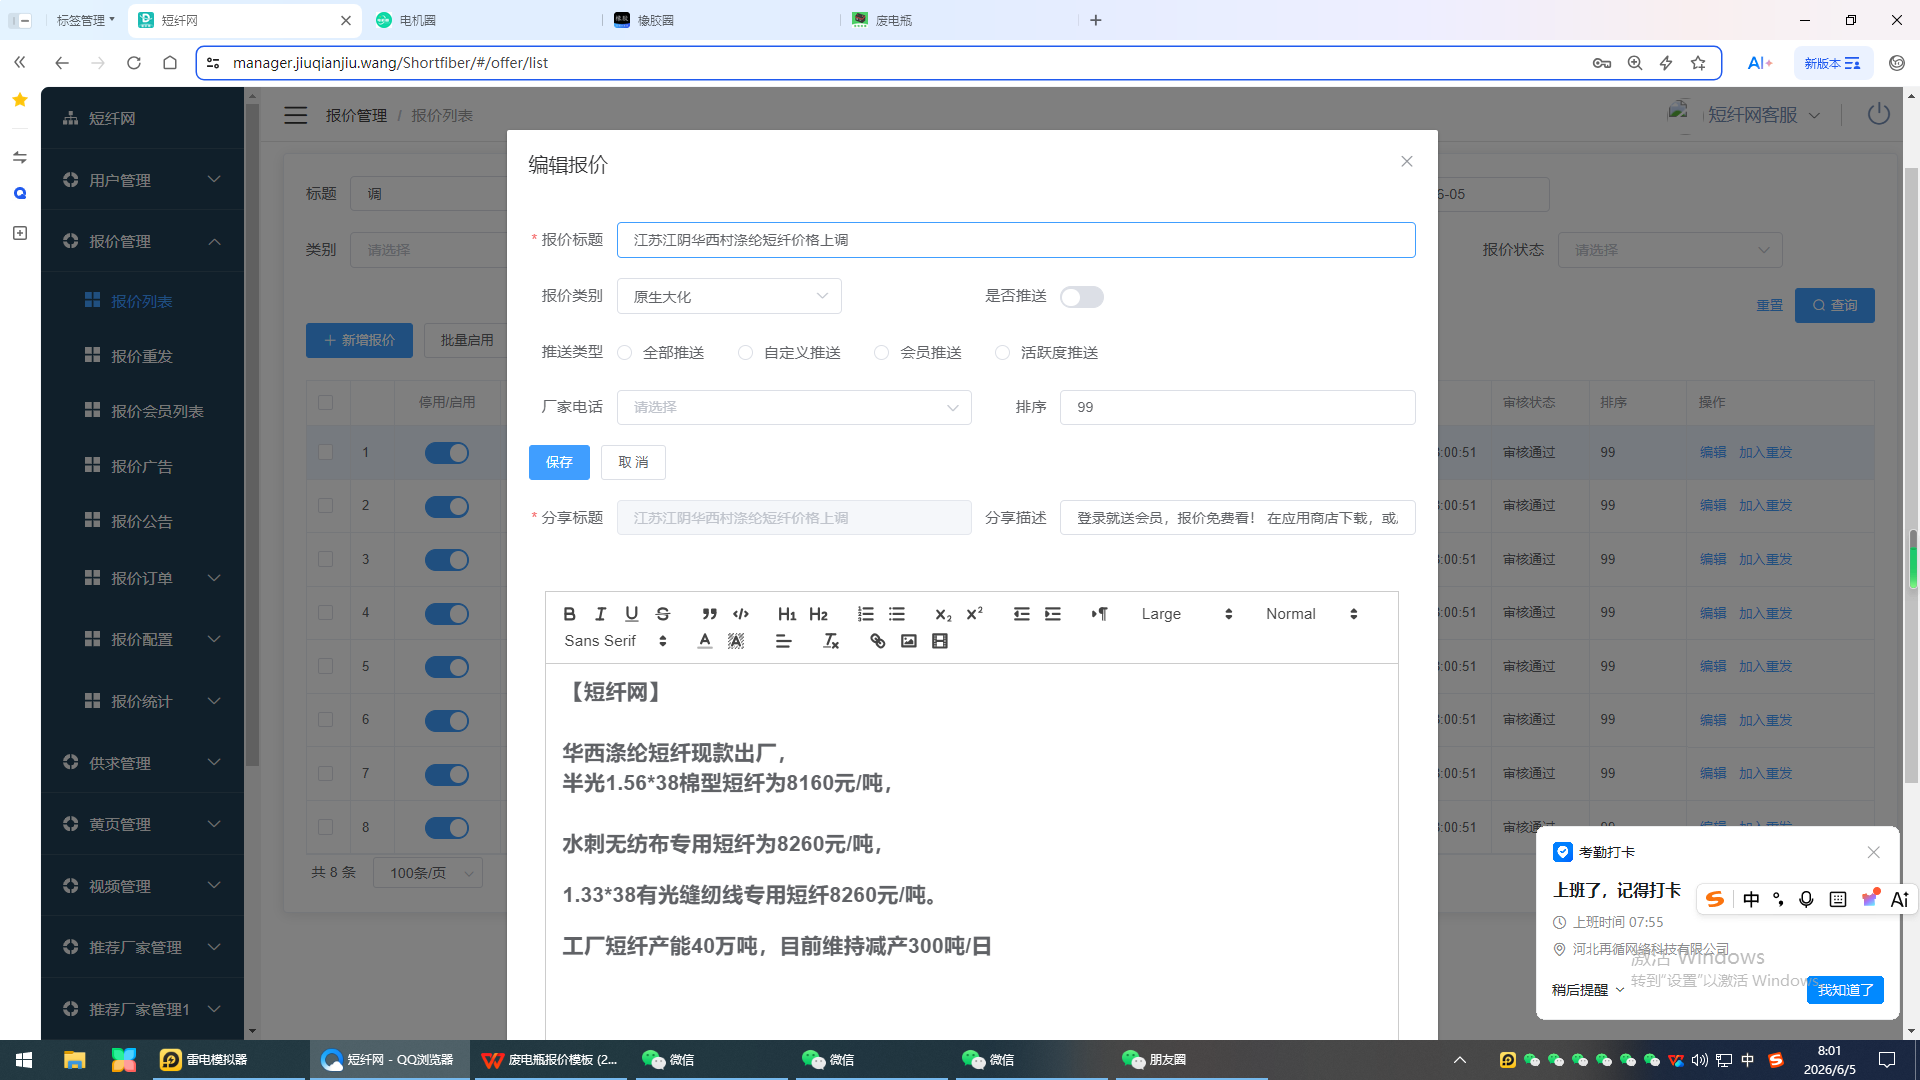Open the browser home page
The image size is (1920, 1080).
(170, 63)
